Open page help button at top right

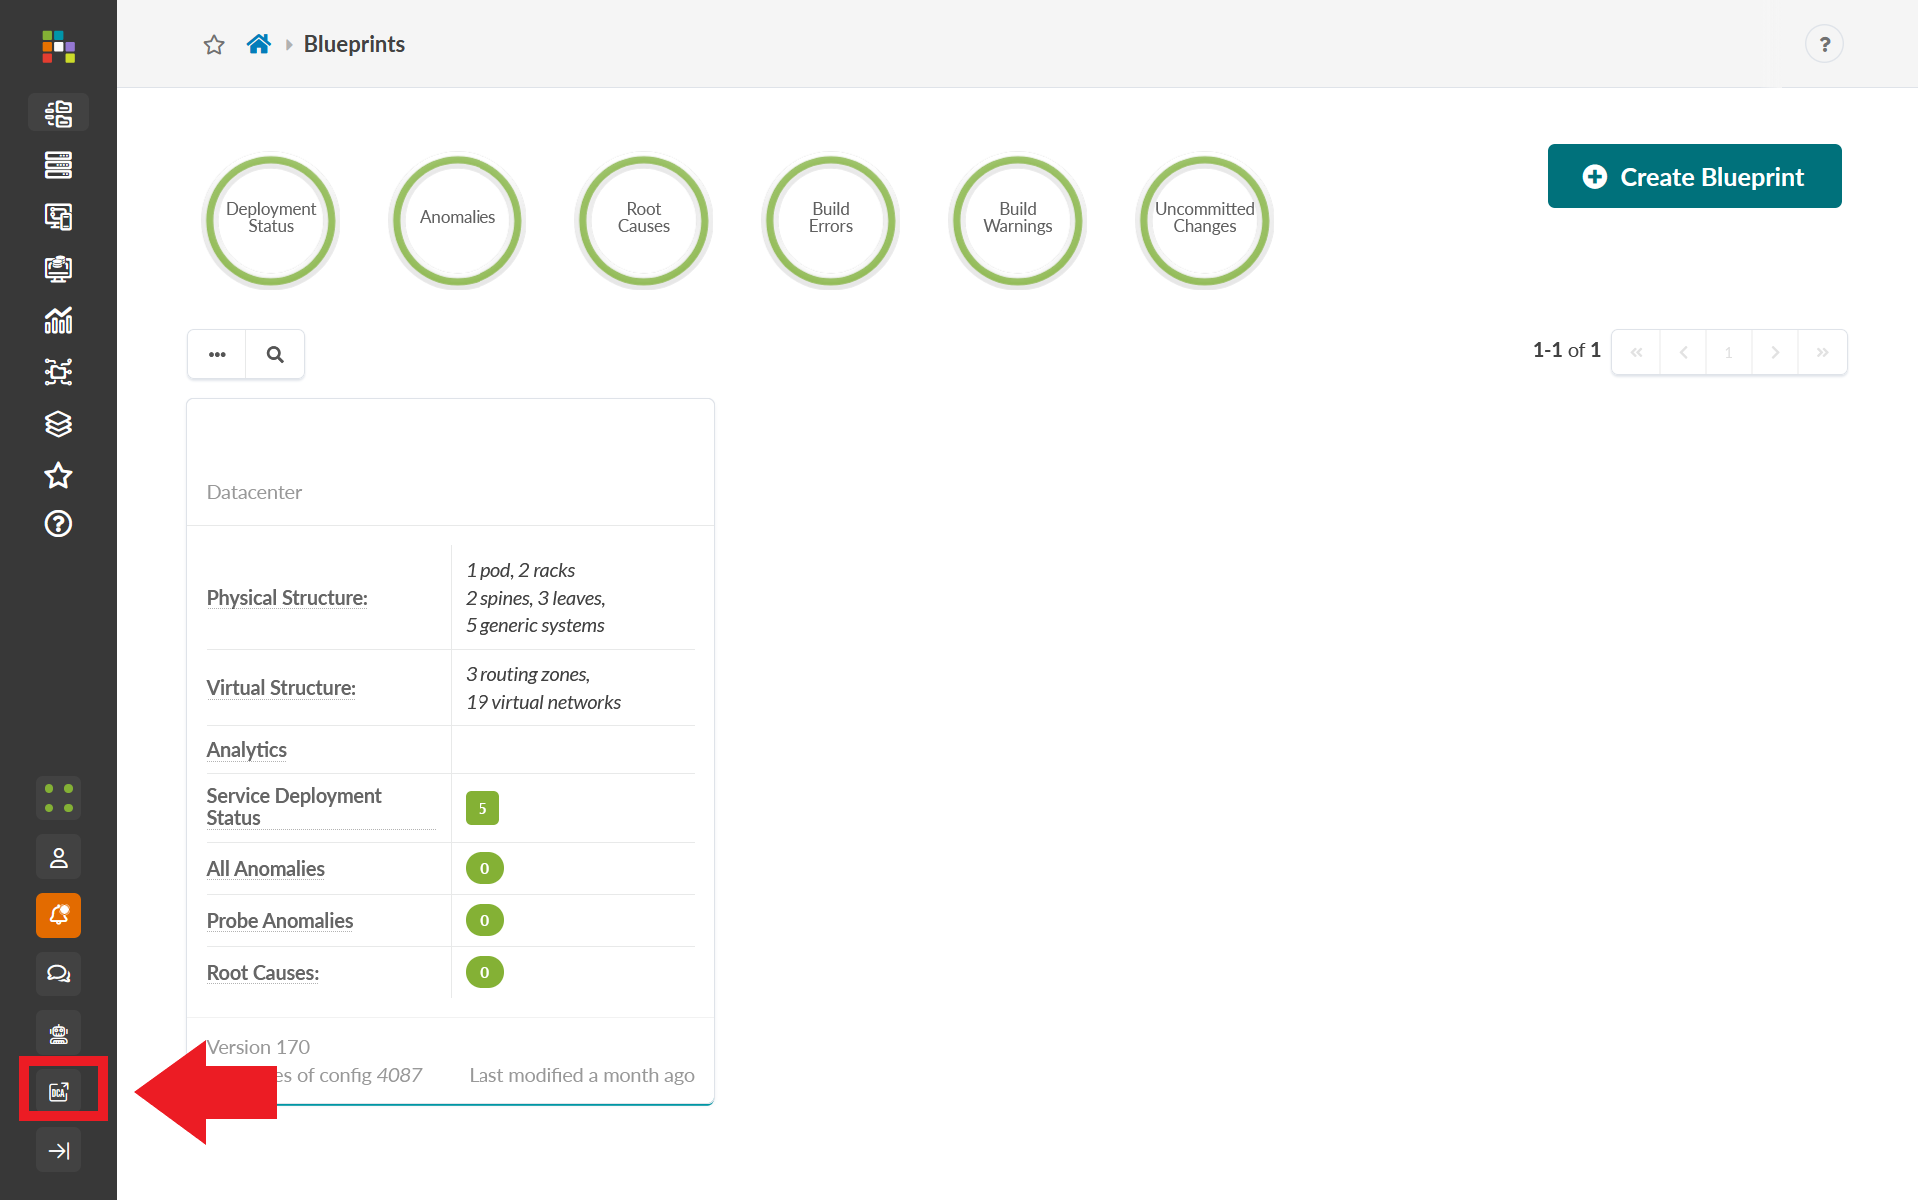click(1824, 44)
